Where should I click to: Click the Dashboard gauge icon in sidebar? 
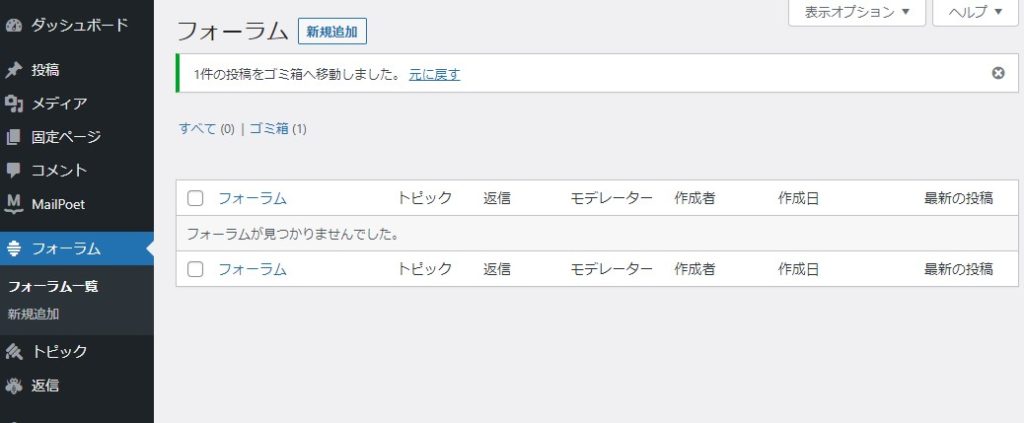tap(14, 23)
